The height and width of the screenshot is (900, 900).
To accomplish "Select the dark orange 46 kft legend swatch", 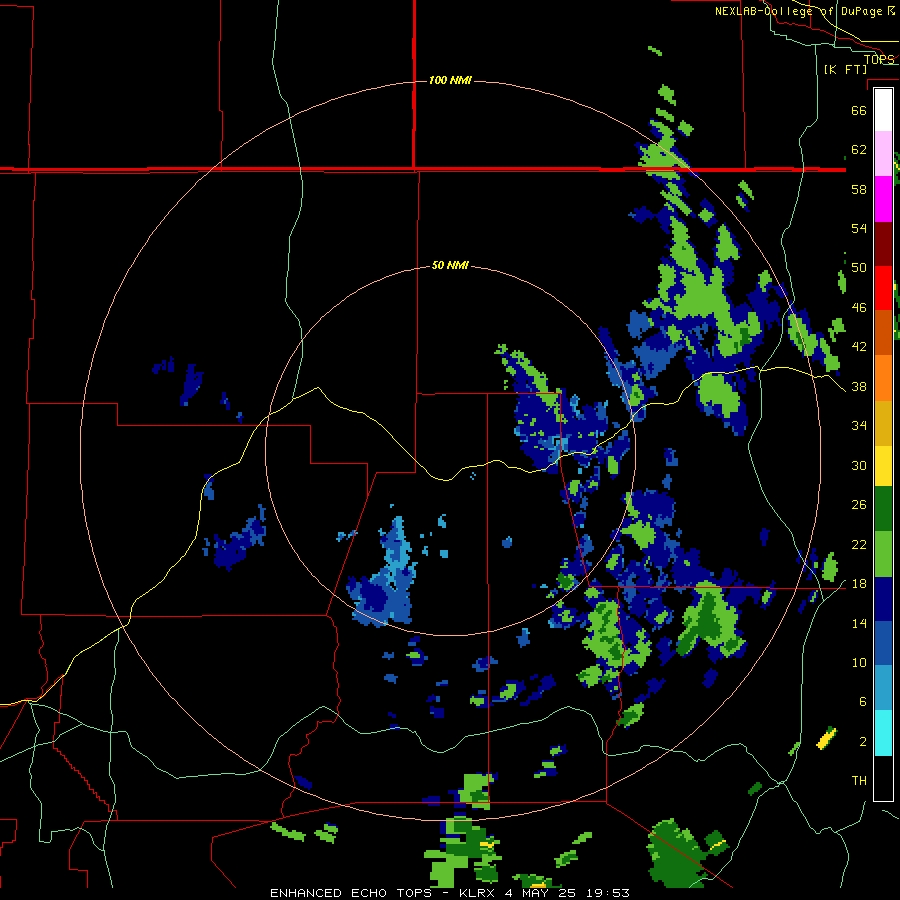I will pos(883,332).
